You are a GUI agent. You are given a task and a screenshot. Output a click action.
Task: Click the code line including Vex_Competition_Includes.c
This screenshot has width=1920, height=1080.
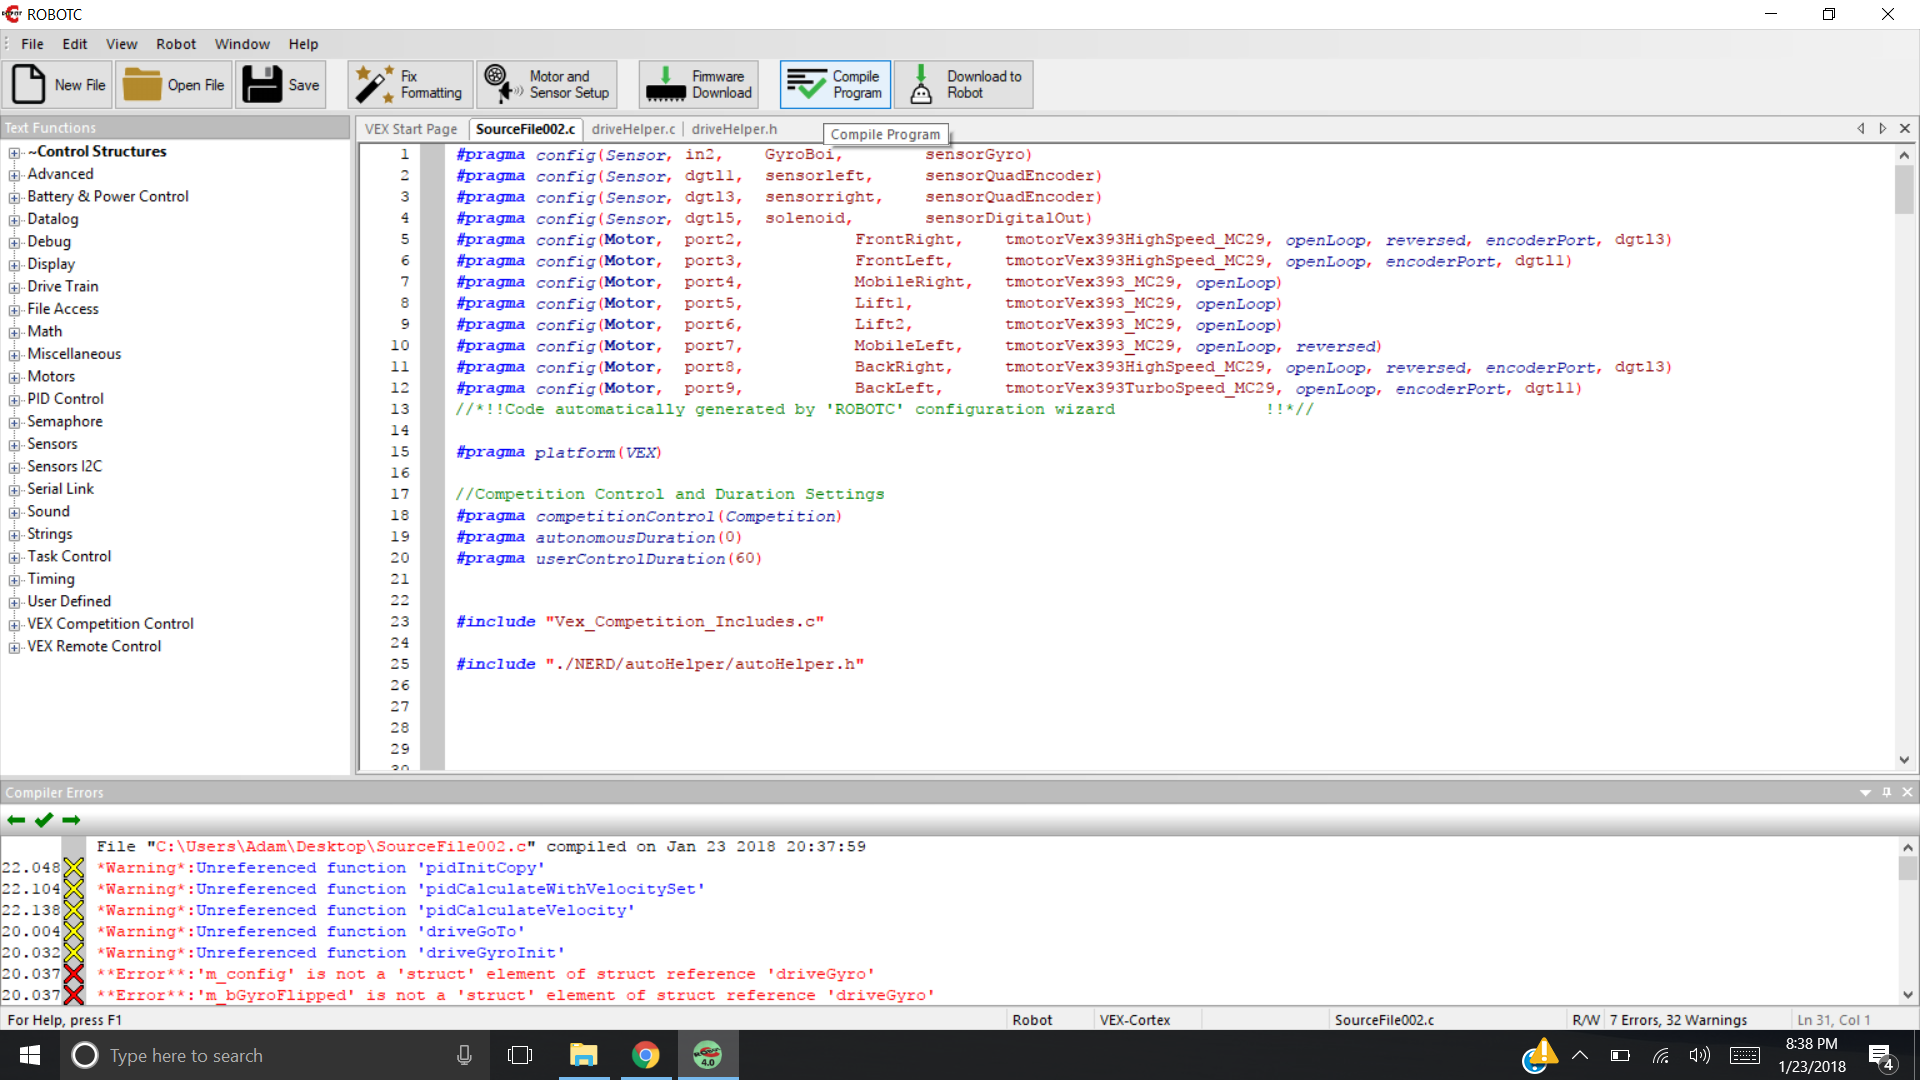[640, 621]
